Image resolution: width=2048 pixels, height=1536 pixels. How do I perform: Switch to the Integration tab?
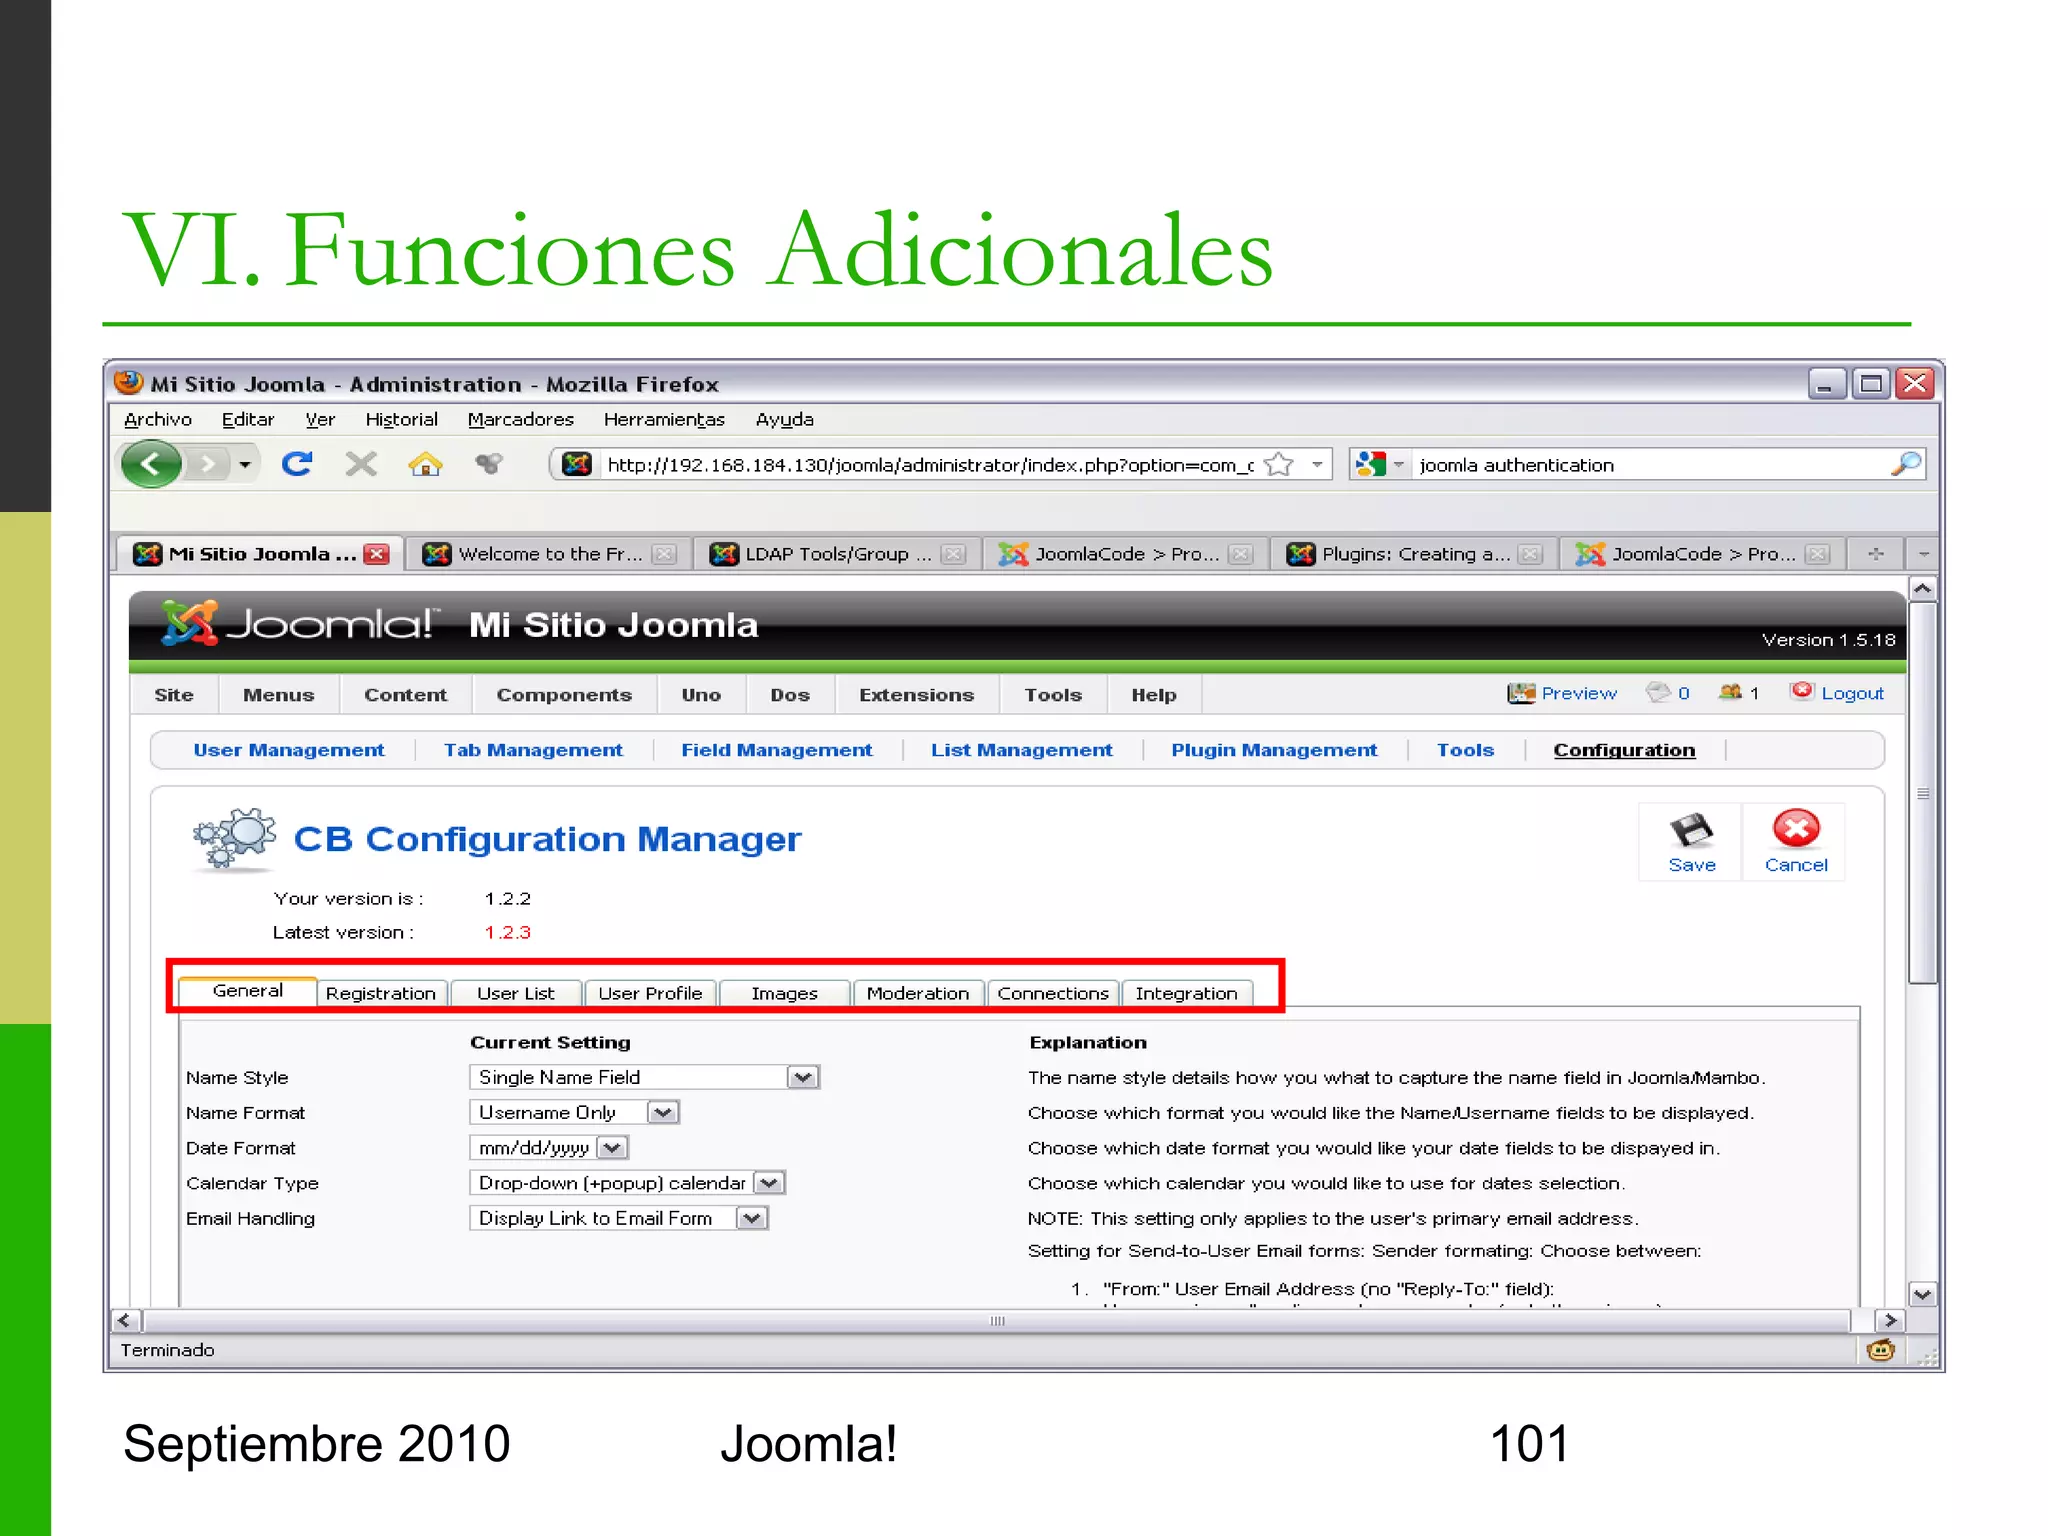pyautogui.click(x=1186, y=993)
